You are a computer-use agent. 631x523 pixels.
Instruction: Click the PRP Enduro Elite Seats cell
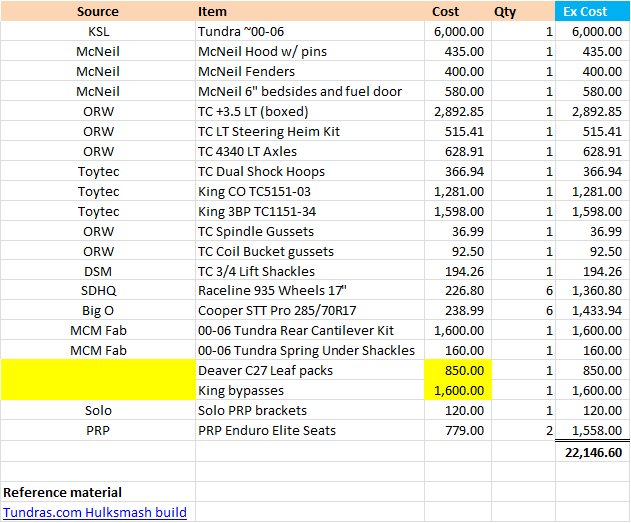(x=309, y=430)
